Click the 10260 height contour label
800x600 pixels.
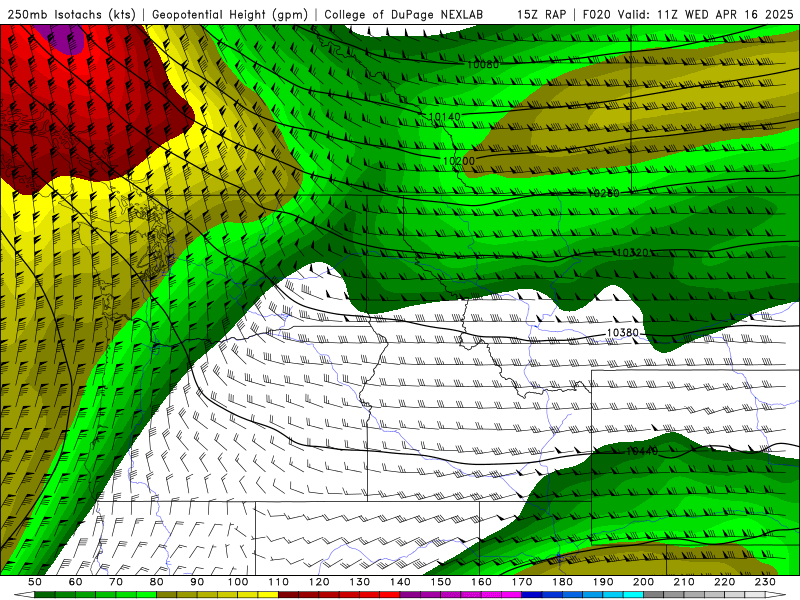[x=604, y=193]
